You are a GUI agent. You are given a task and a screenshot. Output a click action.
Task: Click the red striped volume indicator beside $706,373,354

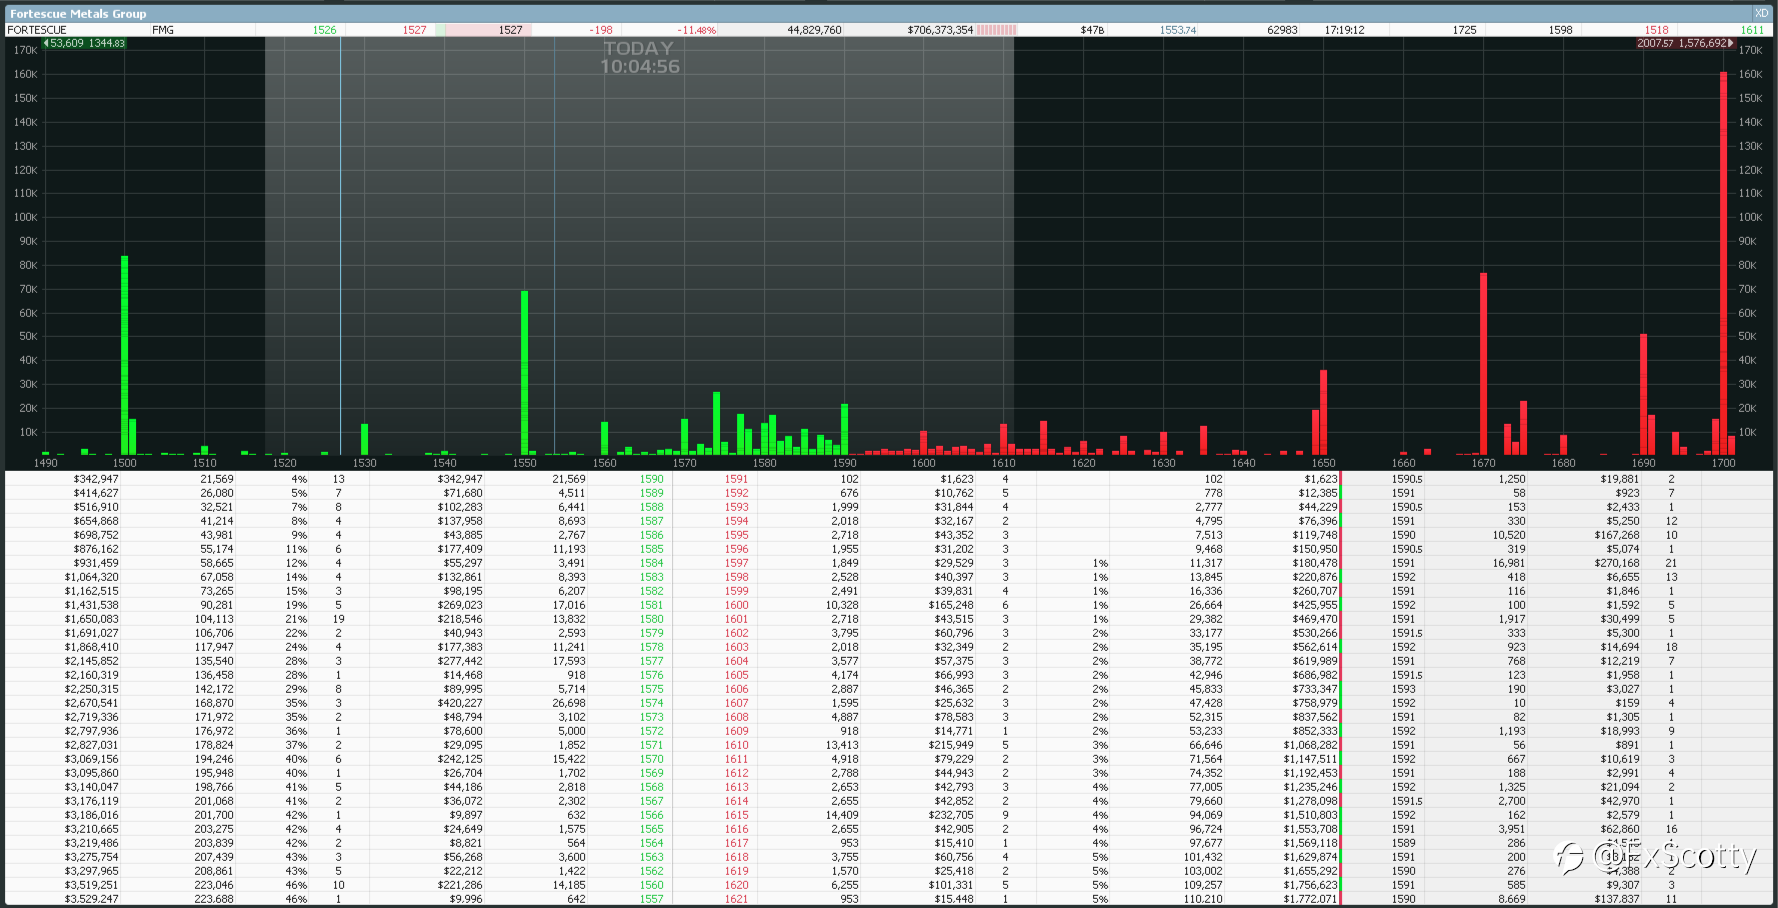tap(997, 30)
